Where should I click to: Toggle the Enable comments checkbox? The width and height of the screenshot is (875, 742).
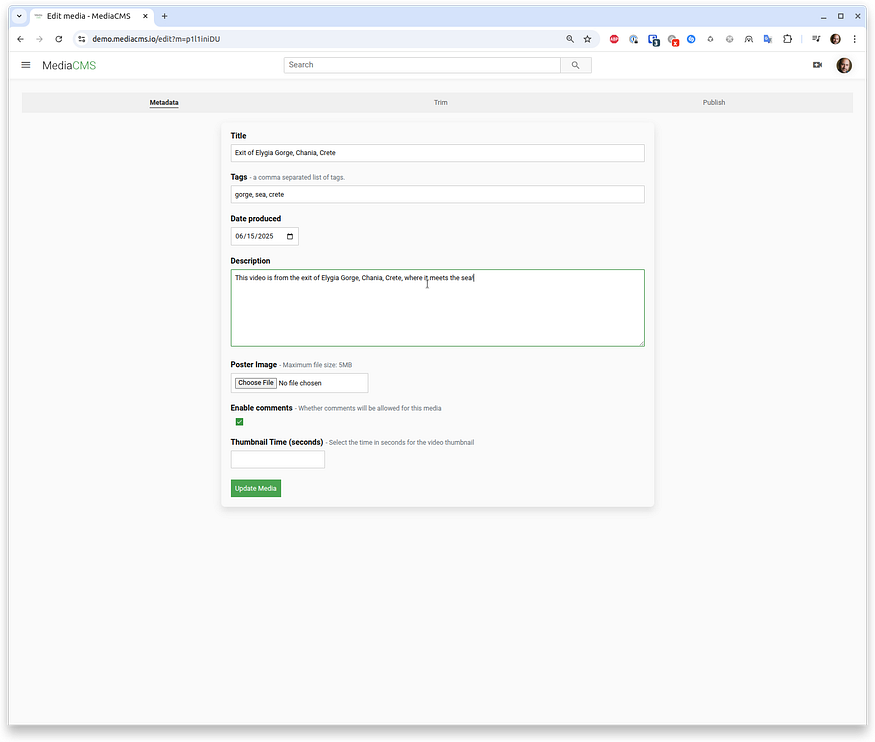pyautogui.click(x=238, y=422)
